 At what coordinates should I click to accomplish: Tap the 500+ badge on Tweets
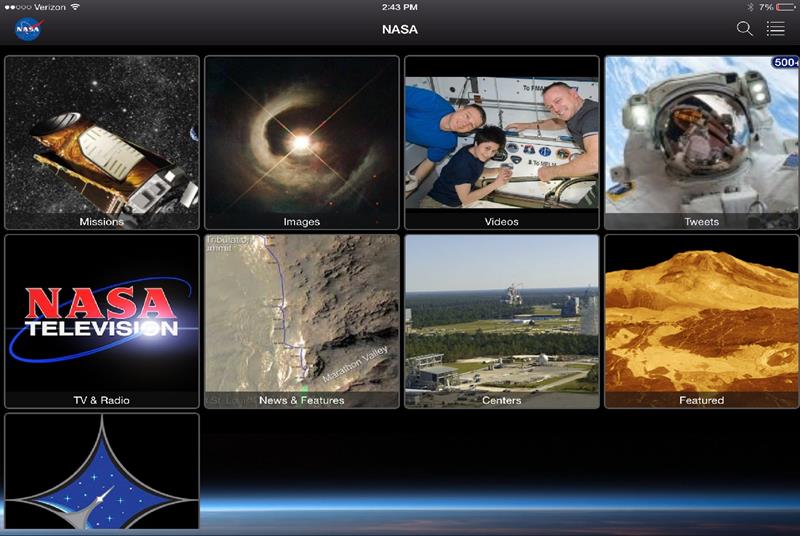pyautogui.click(x=786, y=62)
